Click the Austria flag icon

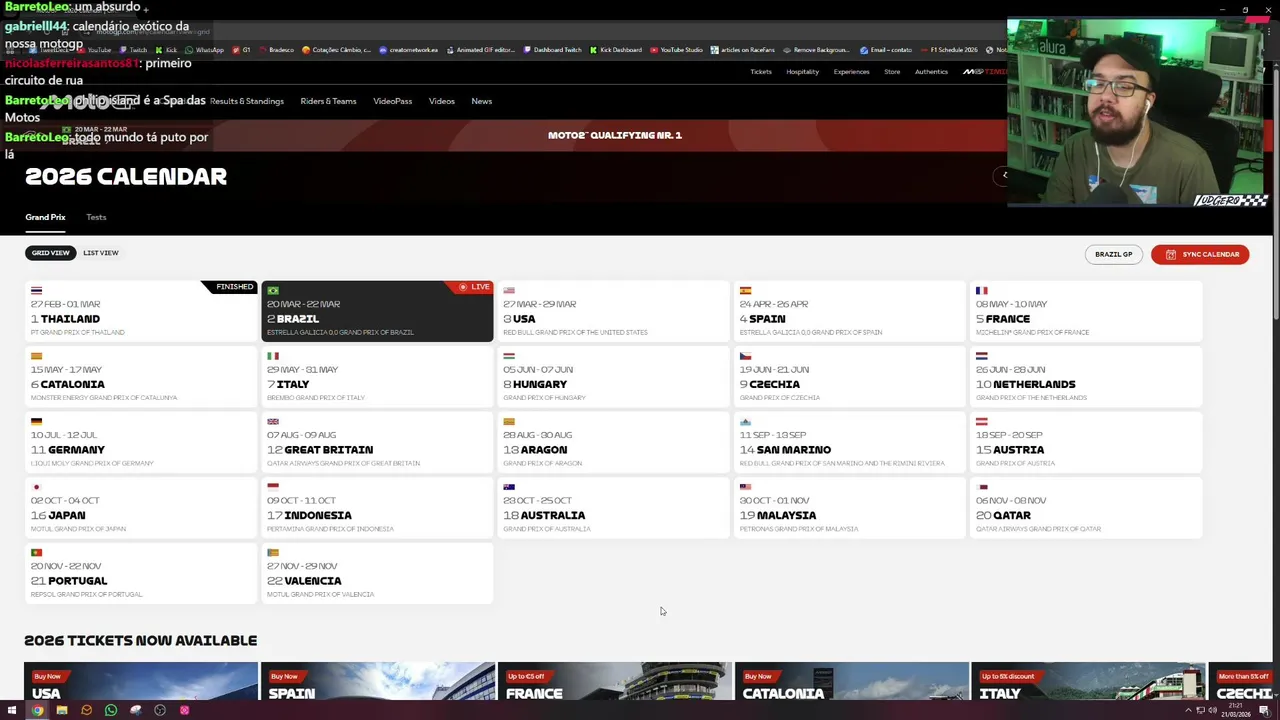tap(981, 422)
